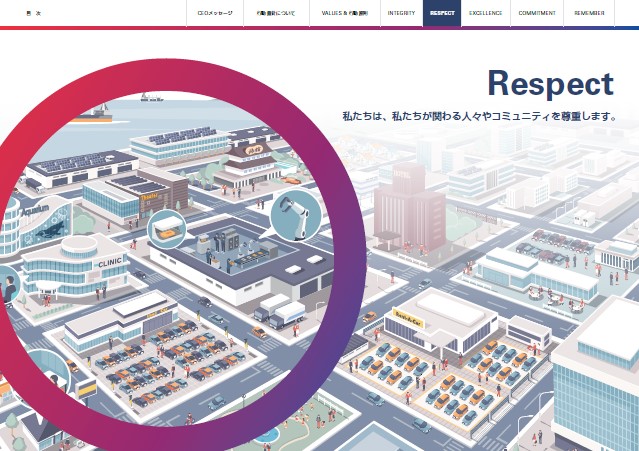Switch to the INTEGRITY tab
The width and height of the screenshot is (639, 451).
coord(400,14)
